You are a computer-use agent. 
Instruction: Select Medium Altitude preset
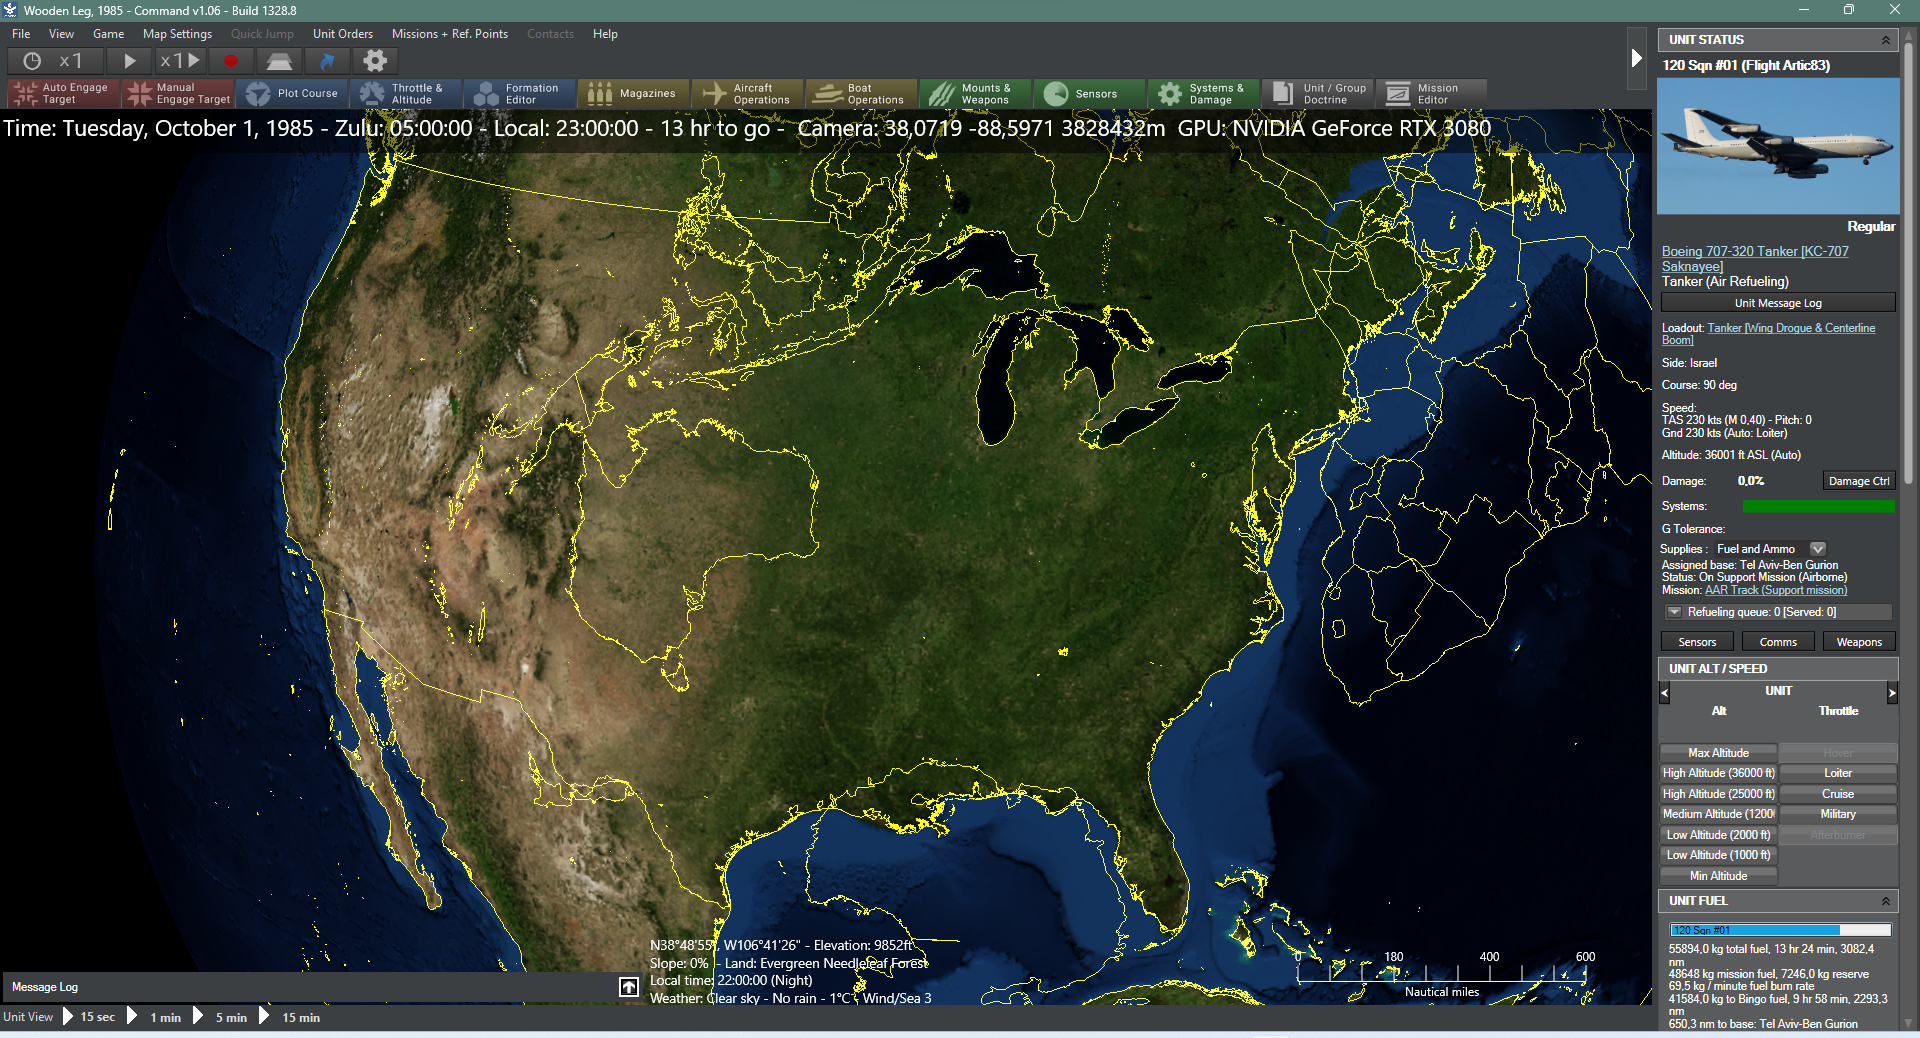click(x=1718, y=814)
